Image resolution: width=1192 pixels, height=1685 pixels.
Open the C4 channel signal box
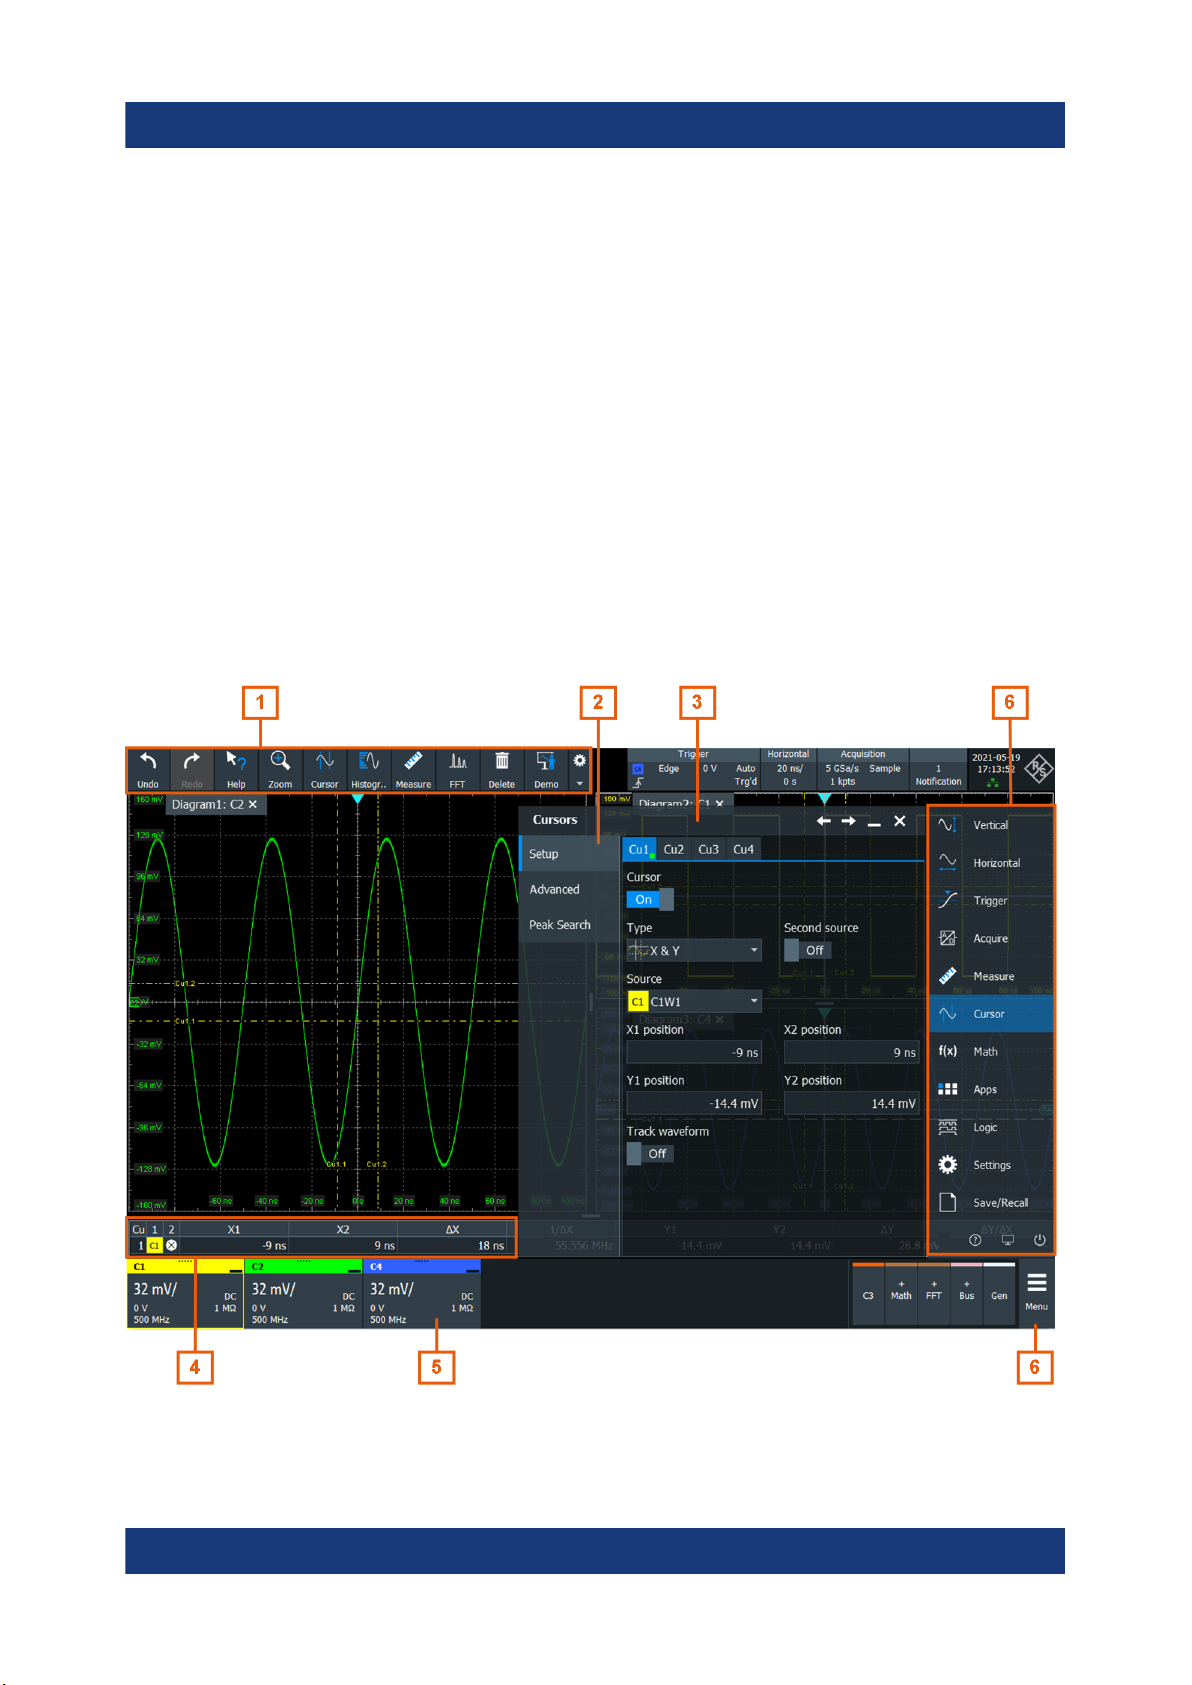coord(421,1294)
